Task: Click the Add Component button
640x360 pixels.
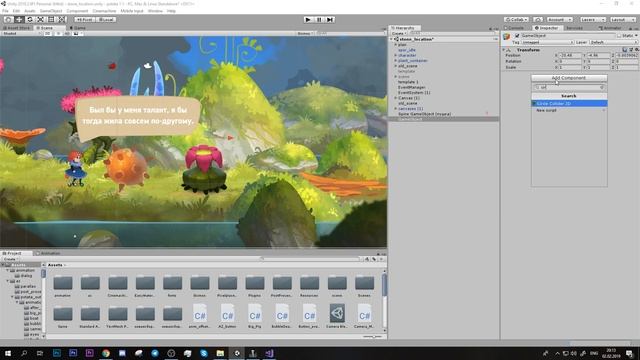Action: [x=569, y=78]
